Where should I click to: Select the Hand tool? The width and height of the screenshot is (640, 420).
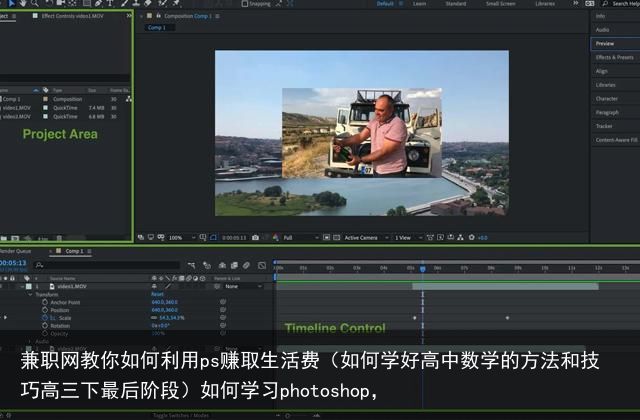(23, 3)
